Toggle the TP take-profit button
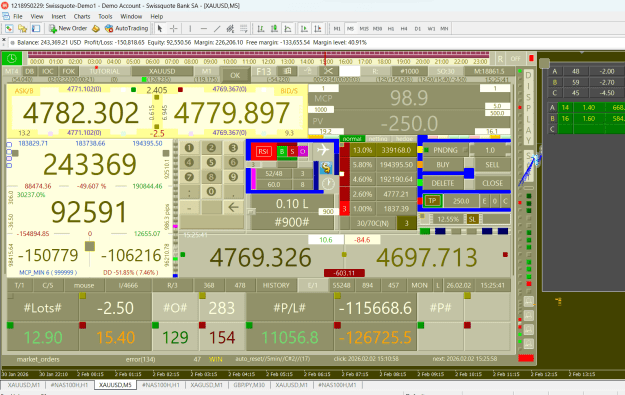625x395 pixels. [x=432, y=201]
